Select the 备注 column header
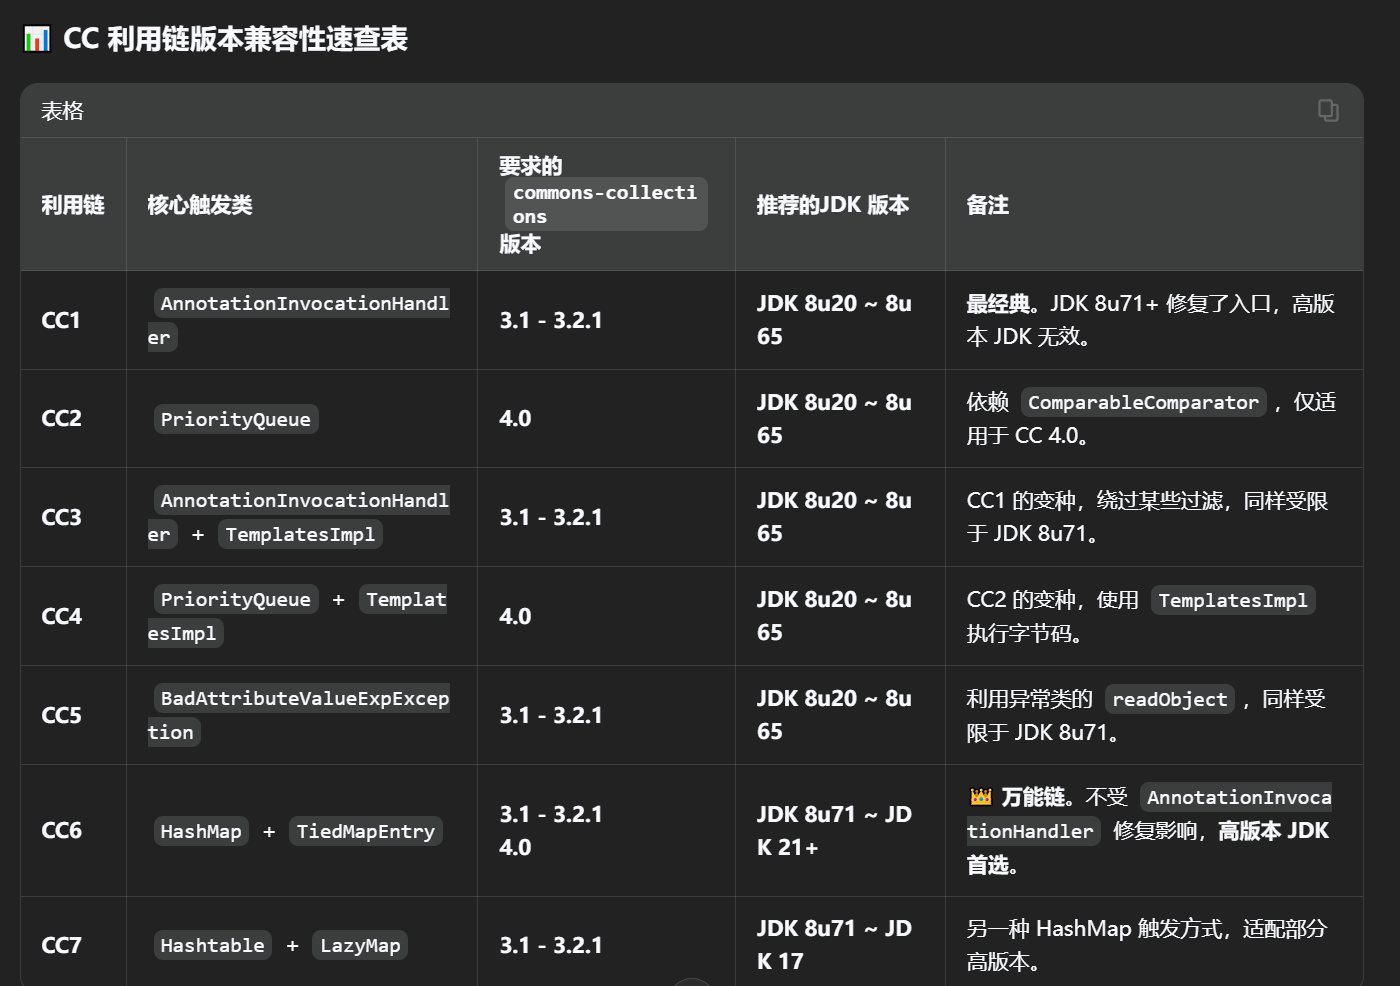This screenshot has width=1400, height=986. [988, 205]
